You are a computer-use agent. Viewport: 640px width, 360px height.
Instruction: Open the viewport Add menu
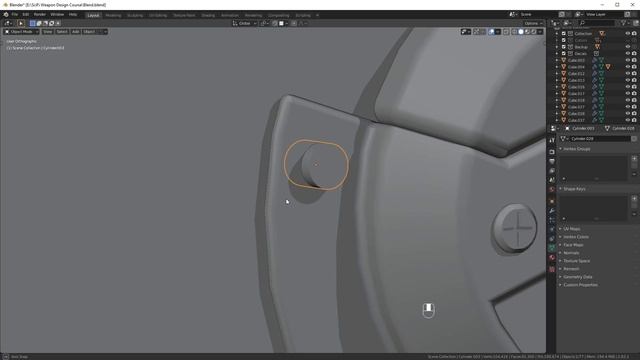(76, 31)
